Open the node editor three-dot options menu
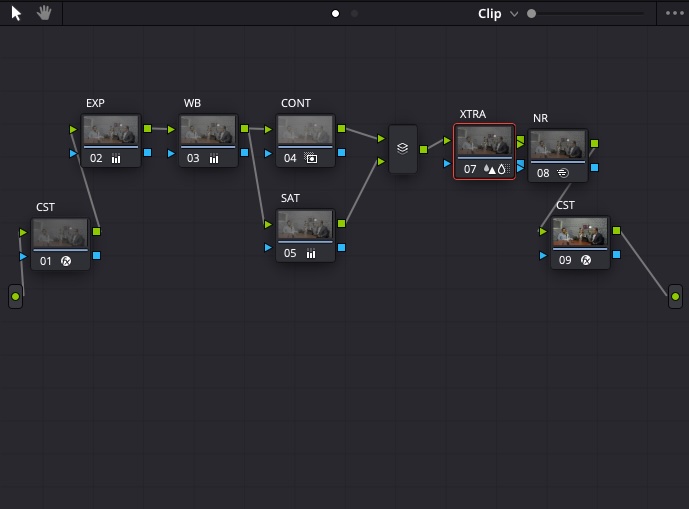Image resolution: width=689 pixels, height=509 pixels. tap(674, 13)
